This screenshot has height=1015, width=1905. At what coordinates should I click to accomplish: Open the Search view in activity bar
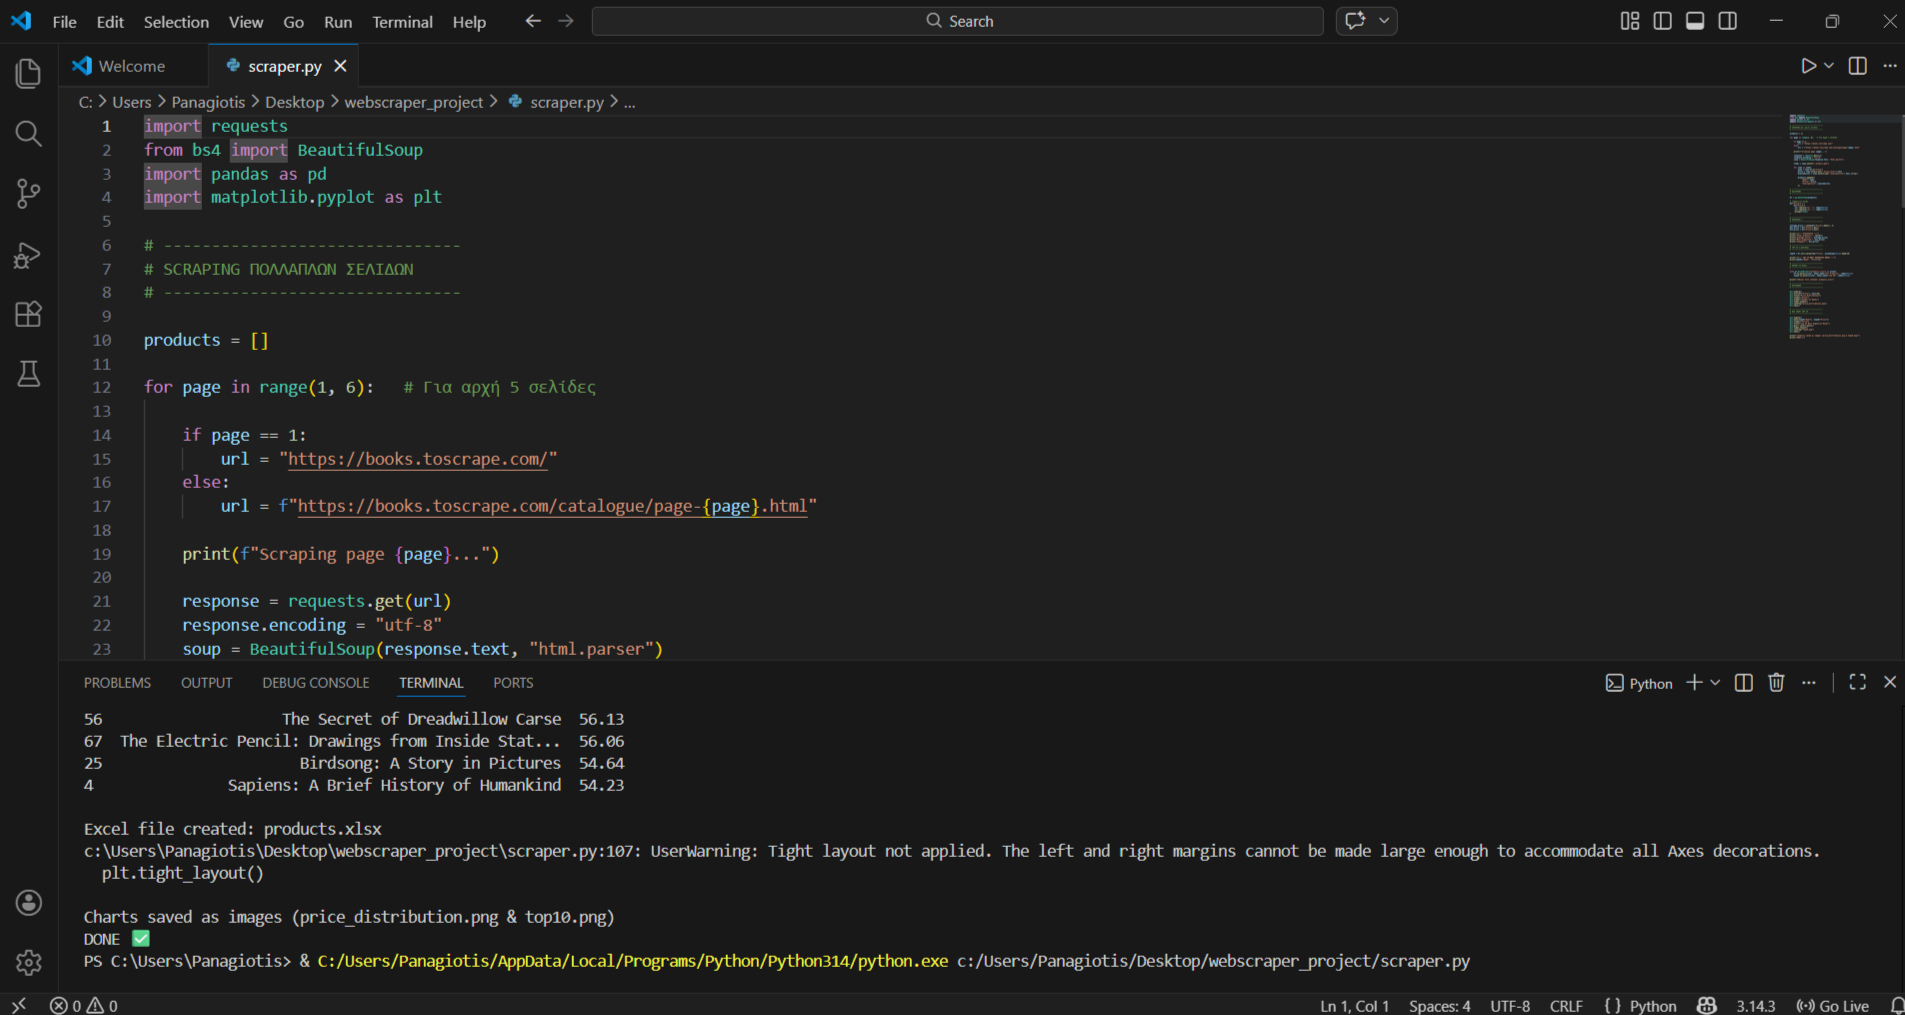29,134
